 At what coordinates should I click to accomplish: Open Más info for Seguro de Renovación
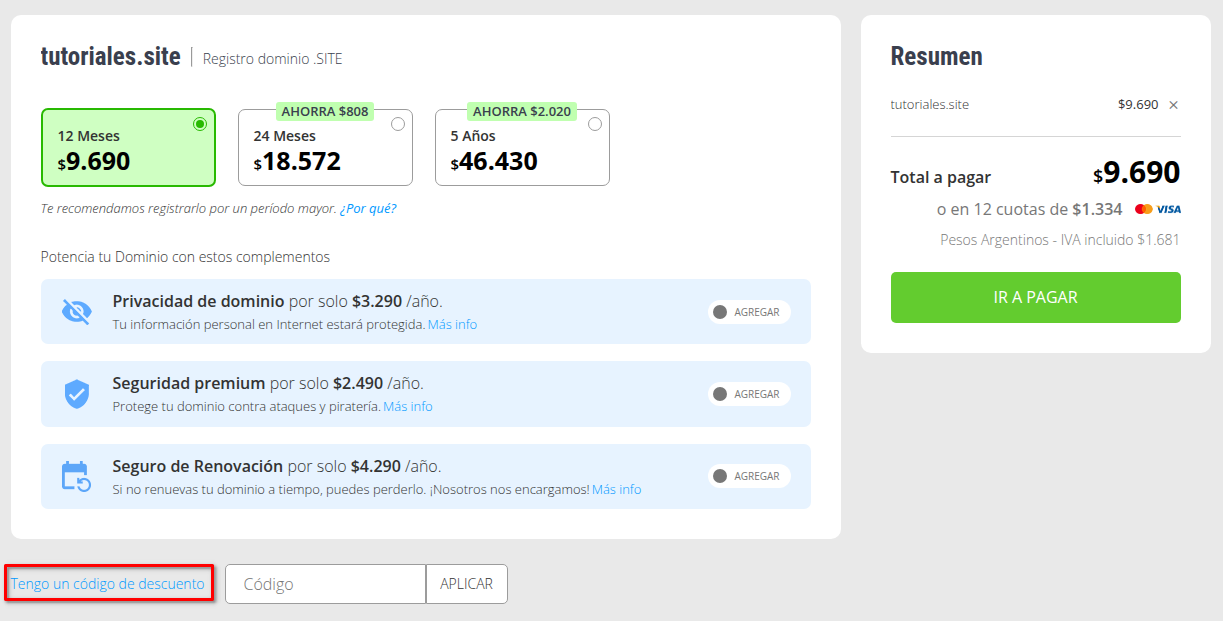click(x=617, y=490)
